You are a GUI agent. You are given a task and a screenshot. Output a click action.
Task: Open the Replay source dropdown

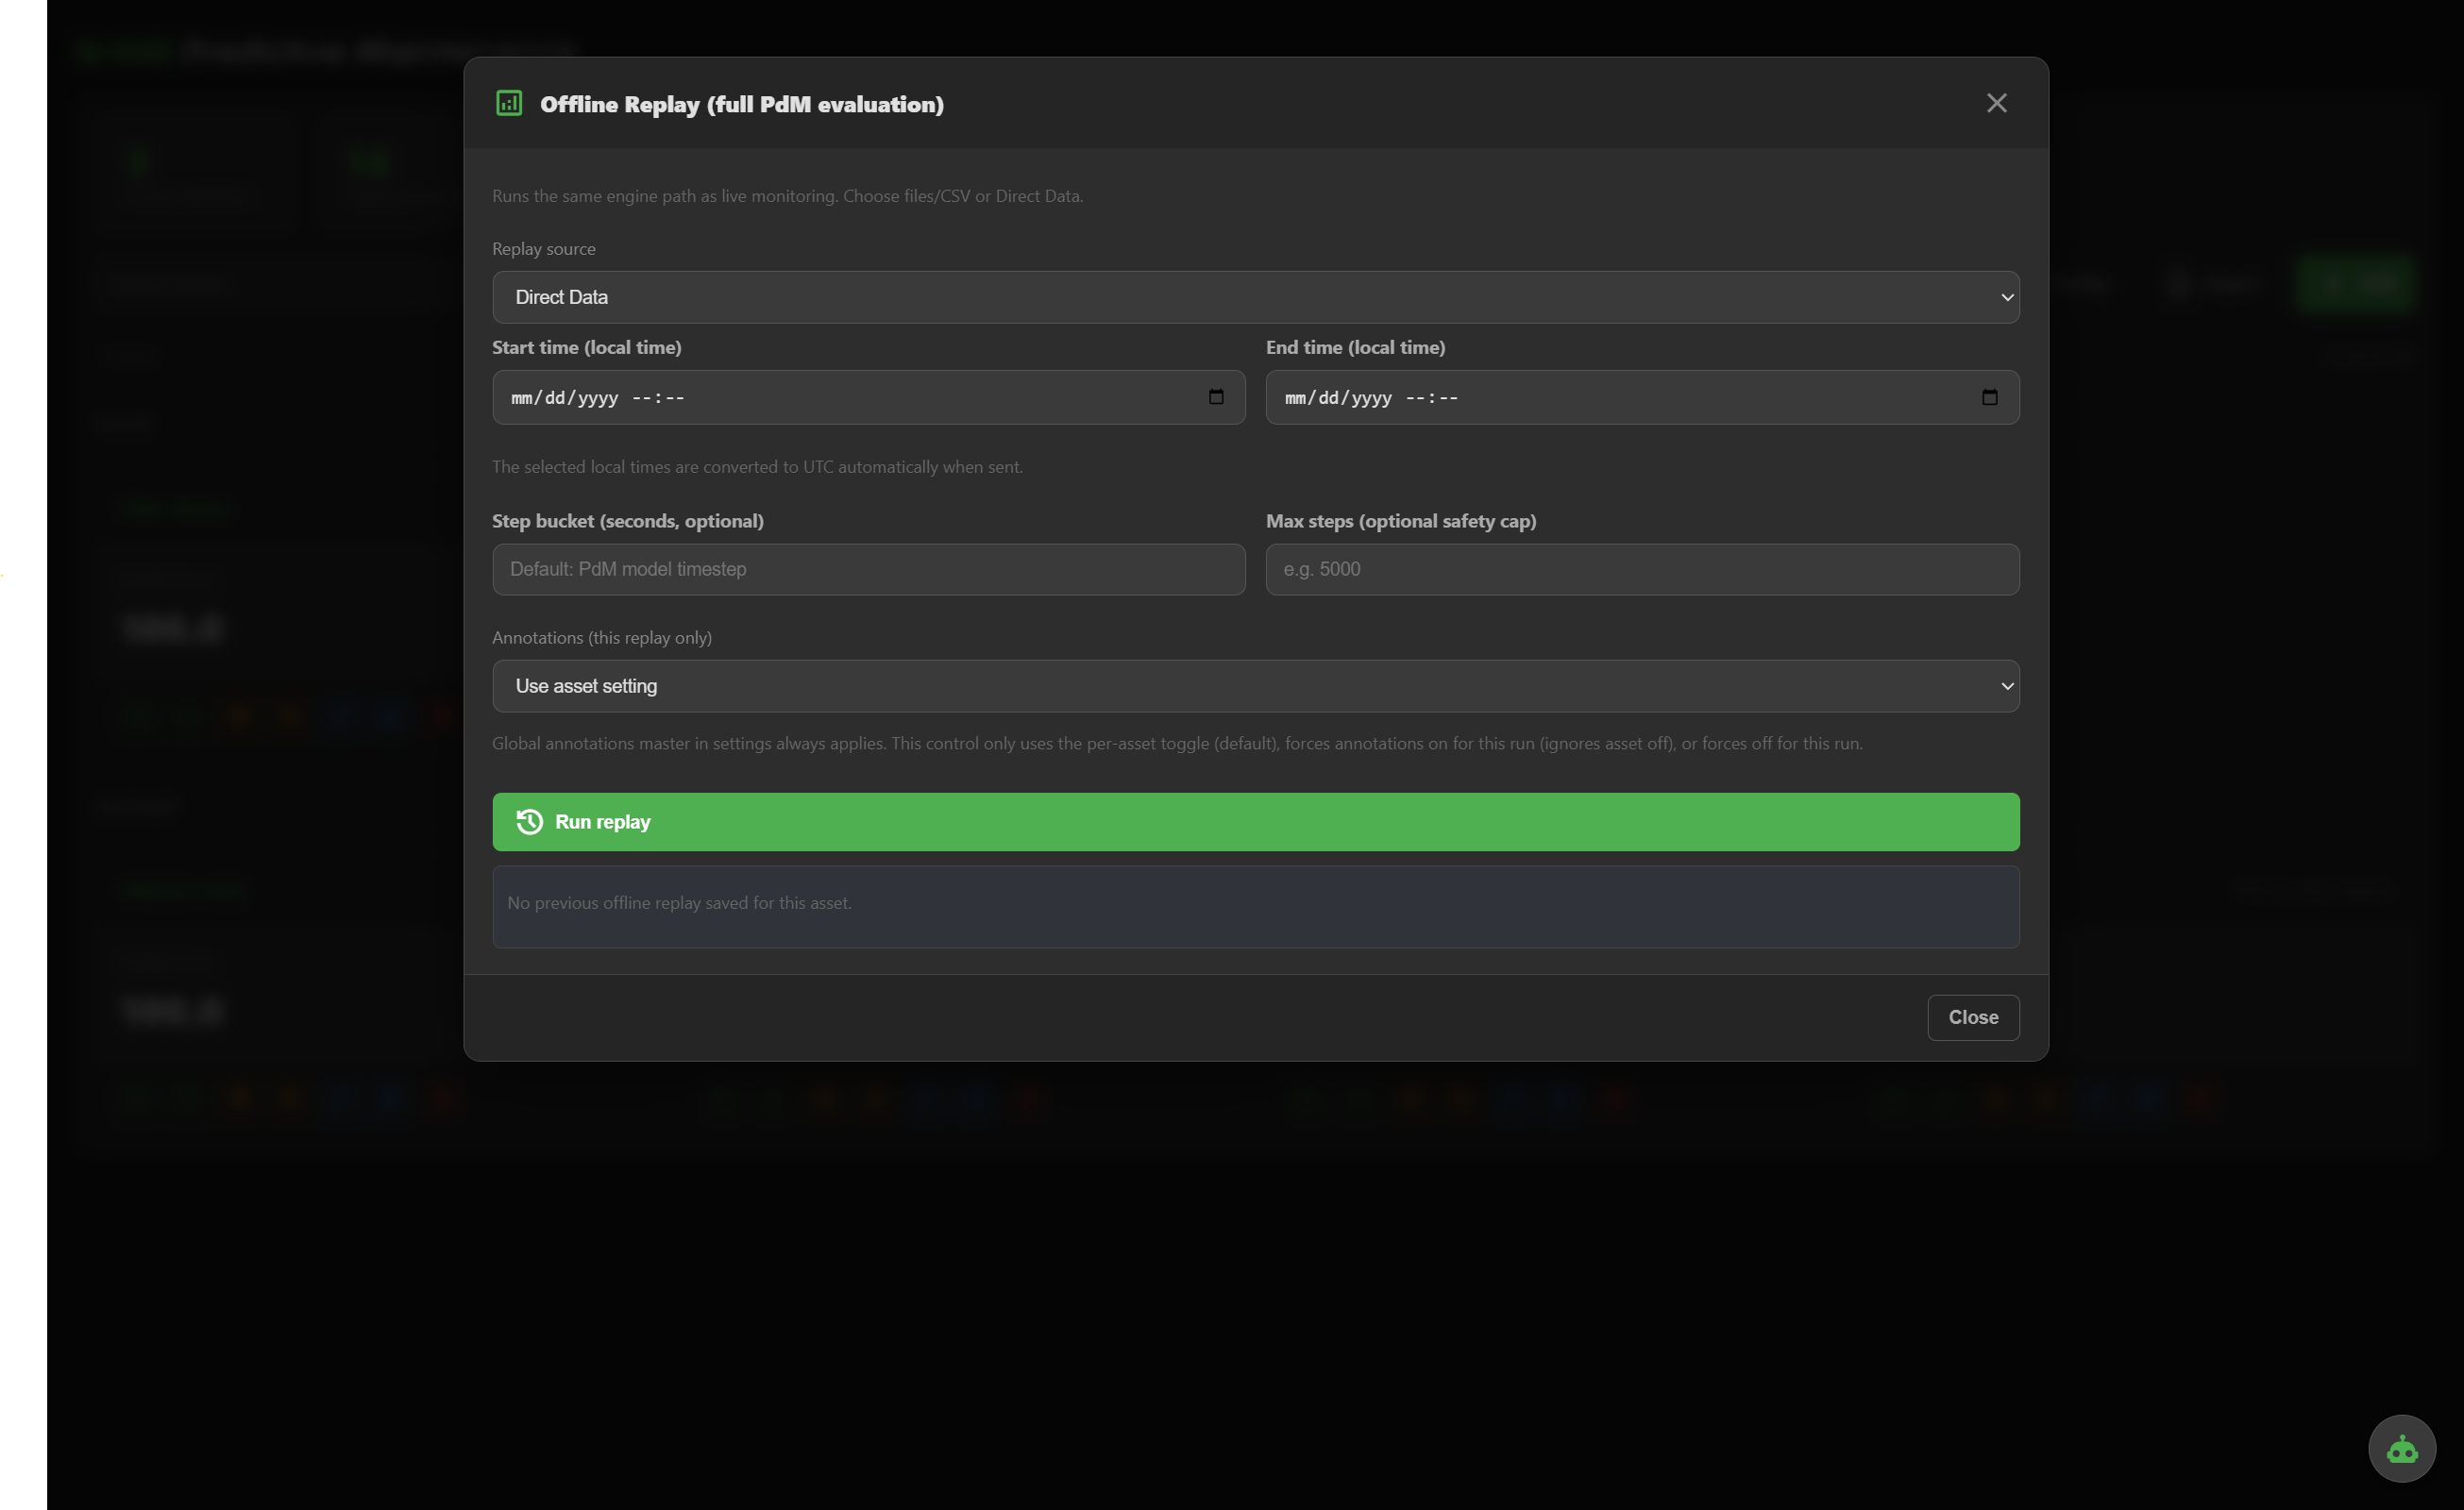coord(1255,297)
